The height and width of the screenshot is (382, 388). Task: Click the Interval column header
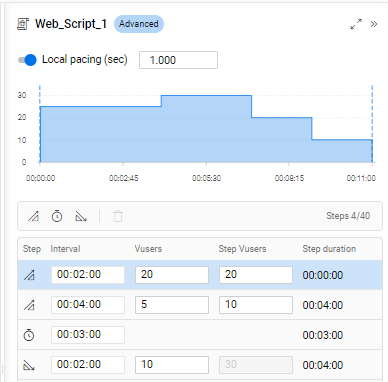65,249
